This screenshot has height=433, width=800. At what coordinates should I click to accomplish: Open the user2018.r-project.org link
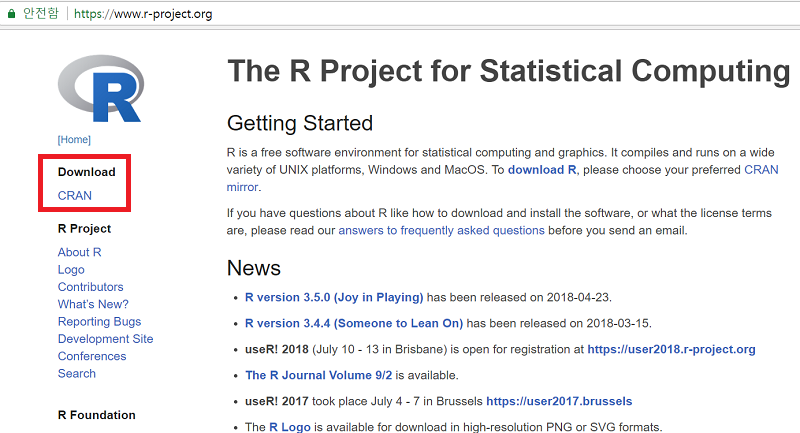coord(671,349)
